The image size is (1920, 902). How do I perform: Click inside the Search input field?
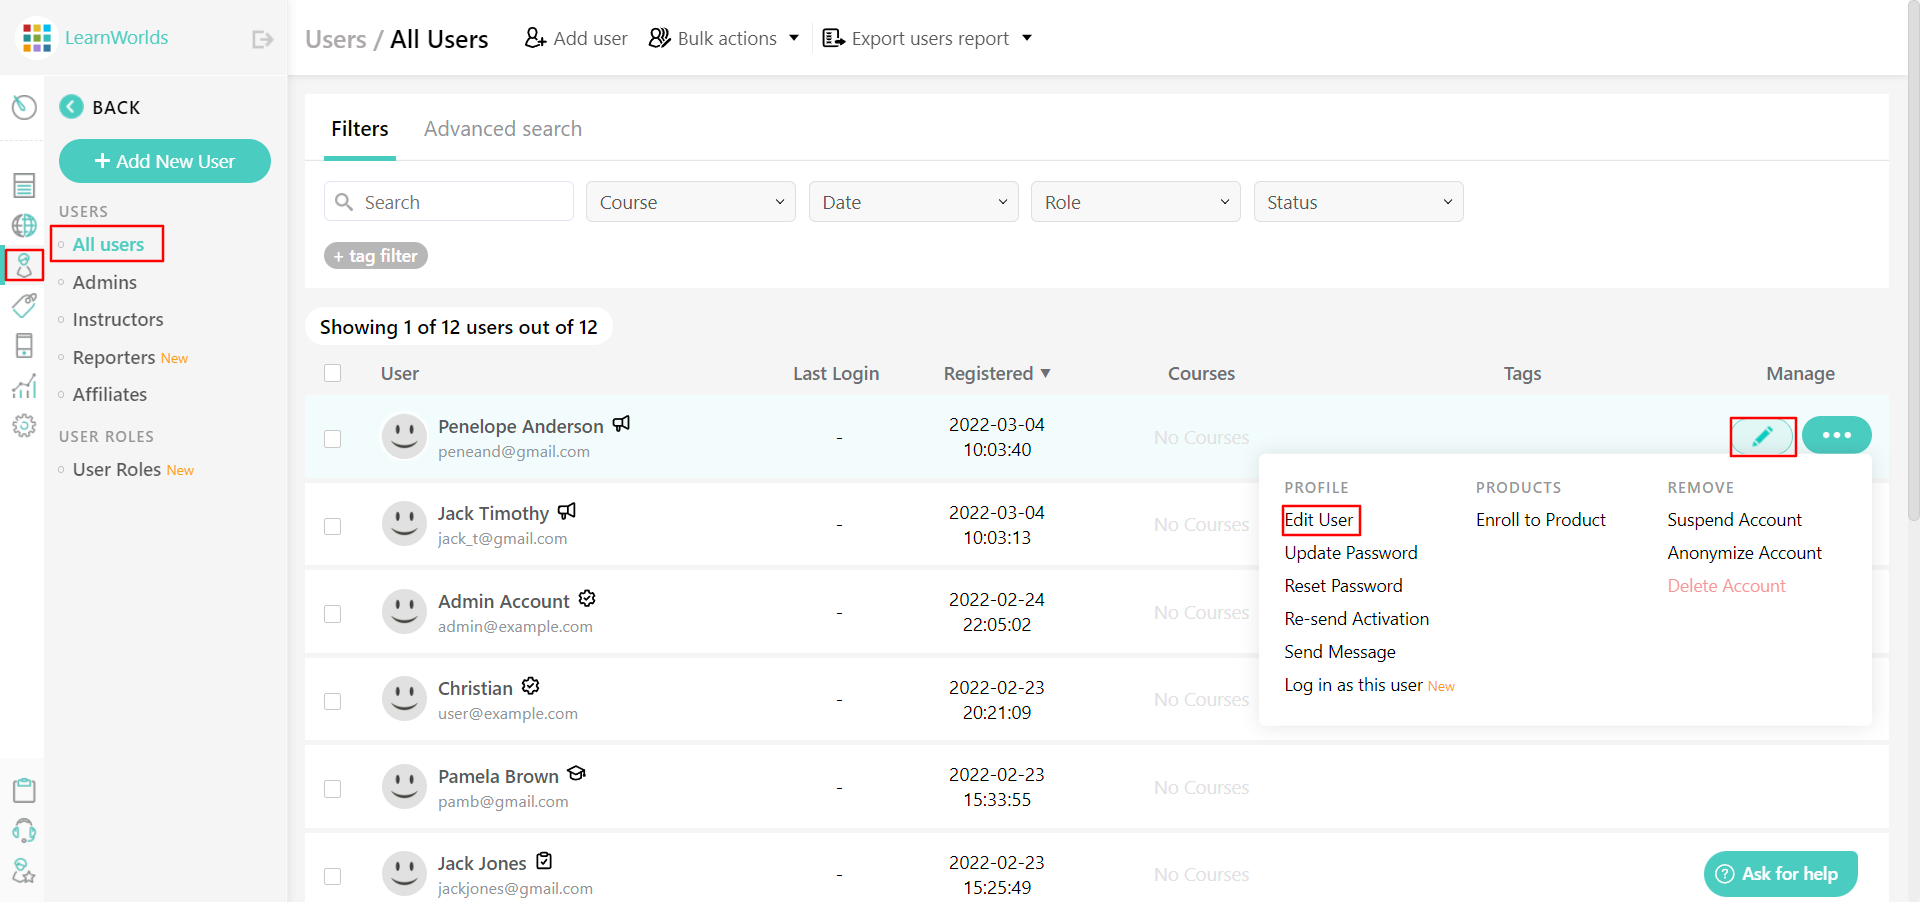tap(448, 201)
